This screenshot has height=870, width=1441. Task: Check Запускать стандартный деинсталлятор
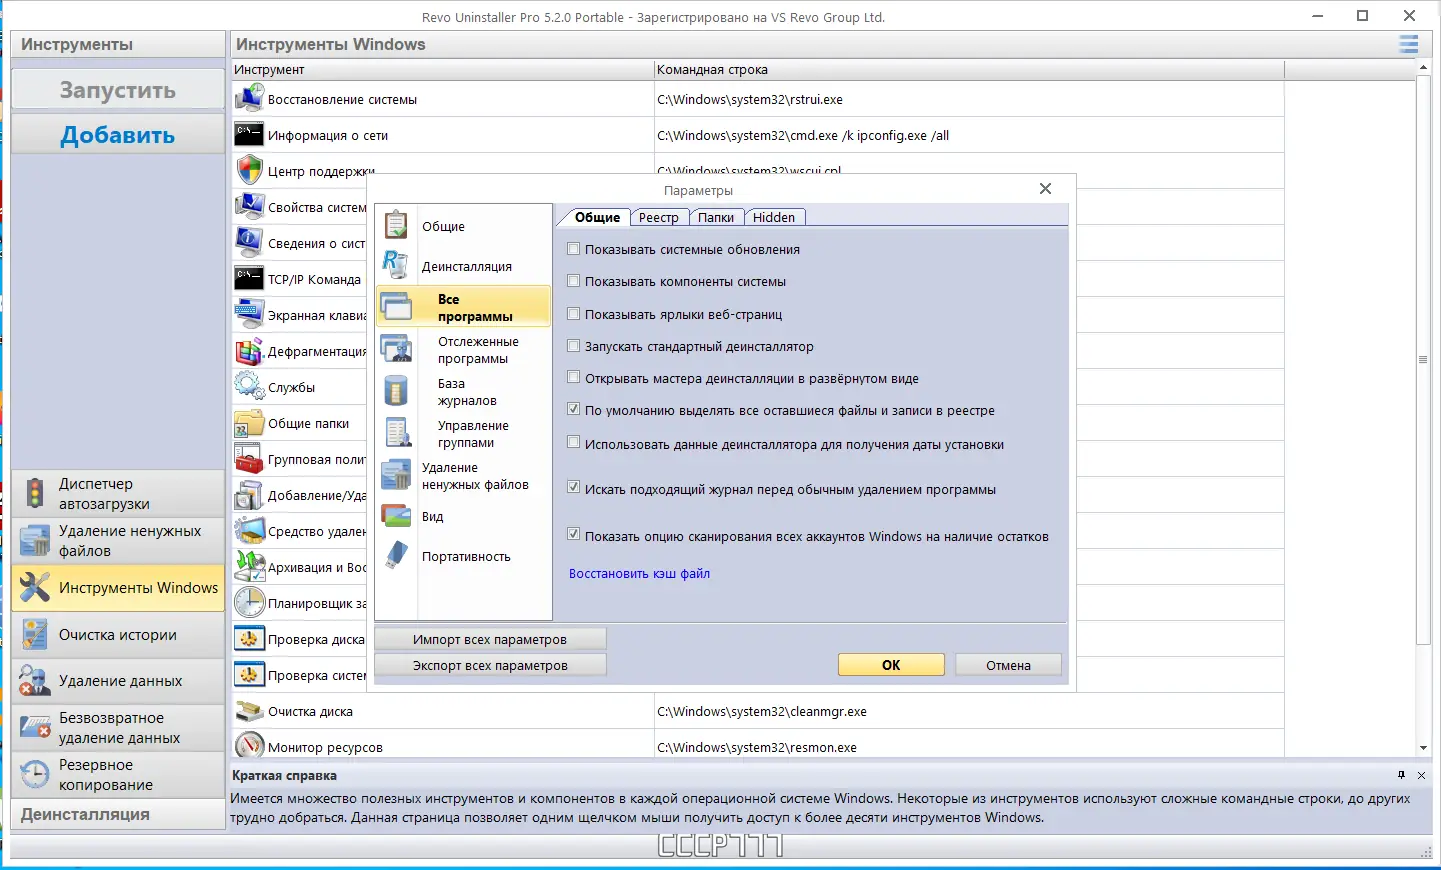(x=573, y=345)
